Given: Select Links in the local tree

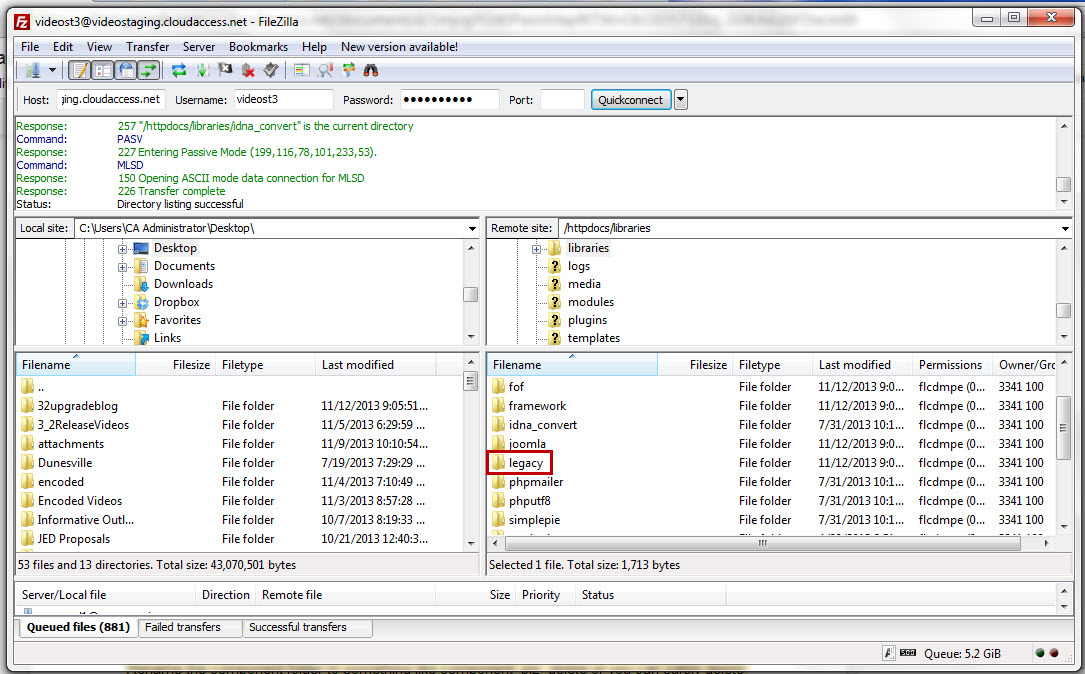Looking at the screenshot, I should [167, 338].
